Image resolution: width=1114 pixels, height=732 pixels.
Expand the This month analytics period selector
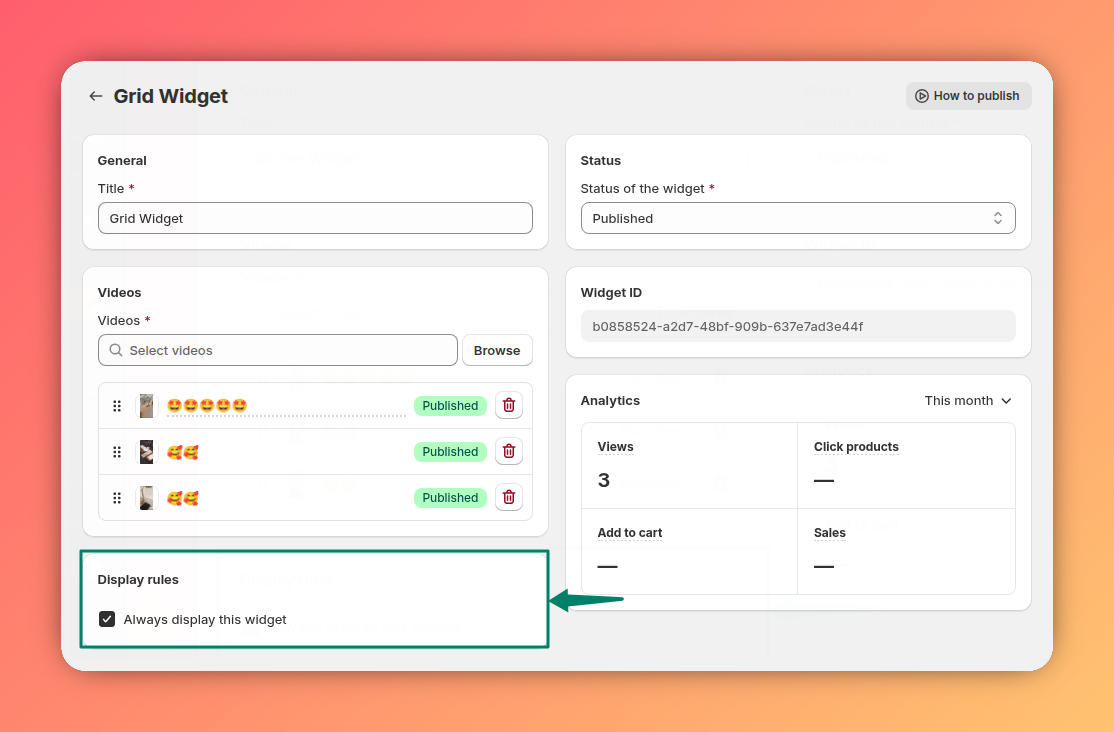(968, 401)
